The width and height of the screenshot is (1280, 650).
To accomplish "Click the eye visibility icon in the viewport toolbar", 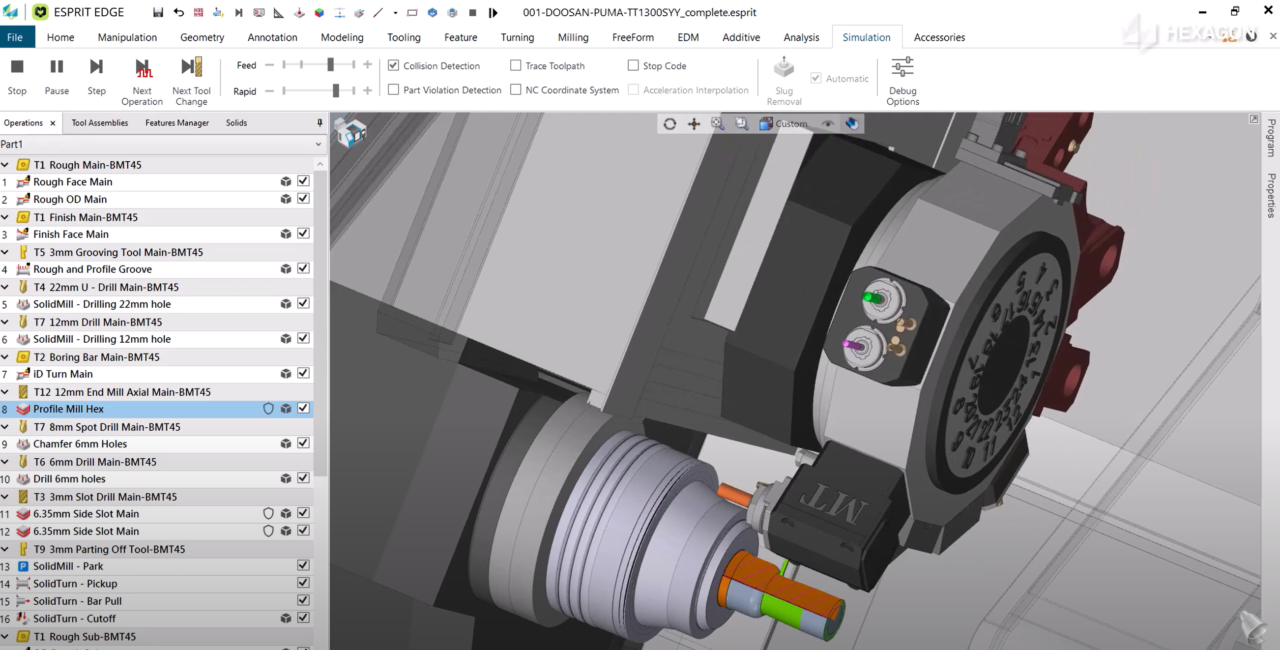I will point(828,124).
